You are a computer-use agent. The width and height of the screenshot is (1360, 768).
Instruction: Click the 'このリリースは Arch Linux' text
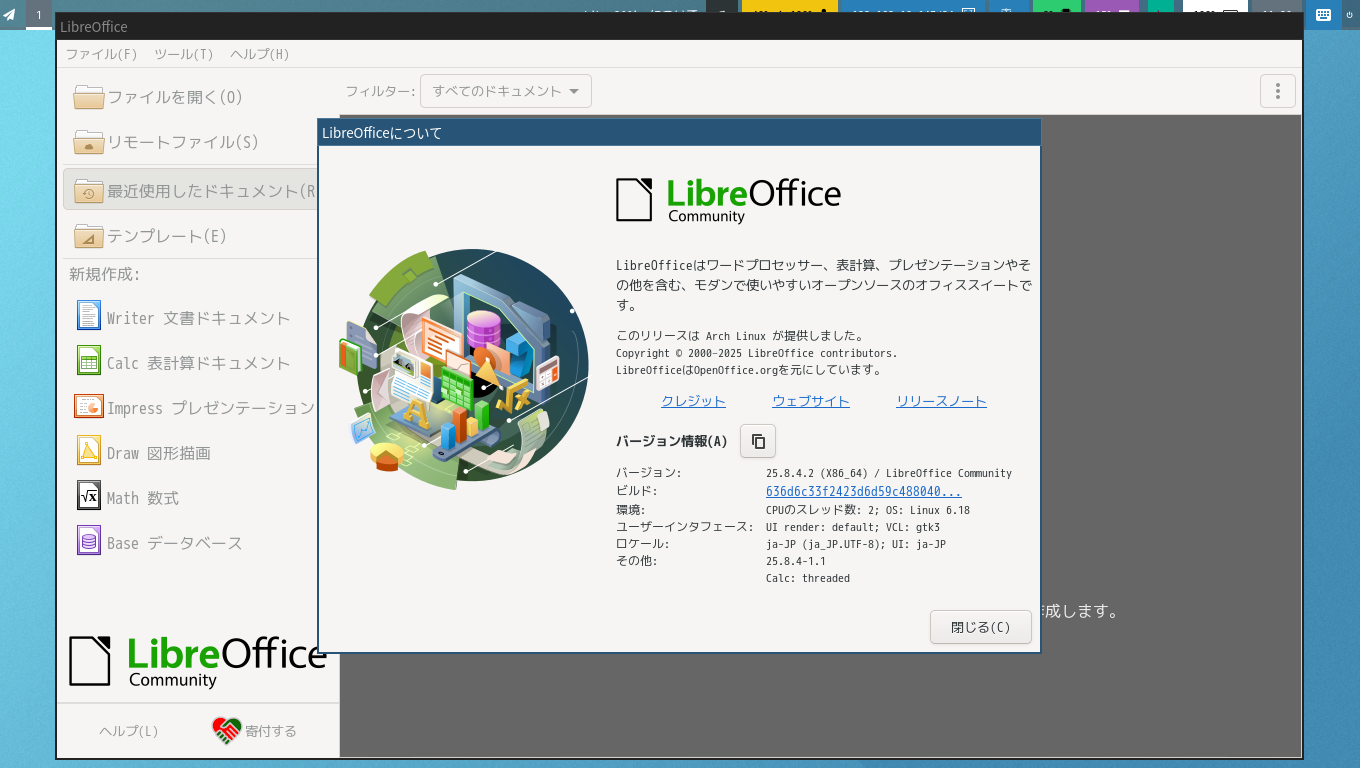[740, 336]
